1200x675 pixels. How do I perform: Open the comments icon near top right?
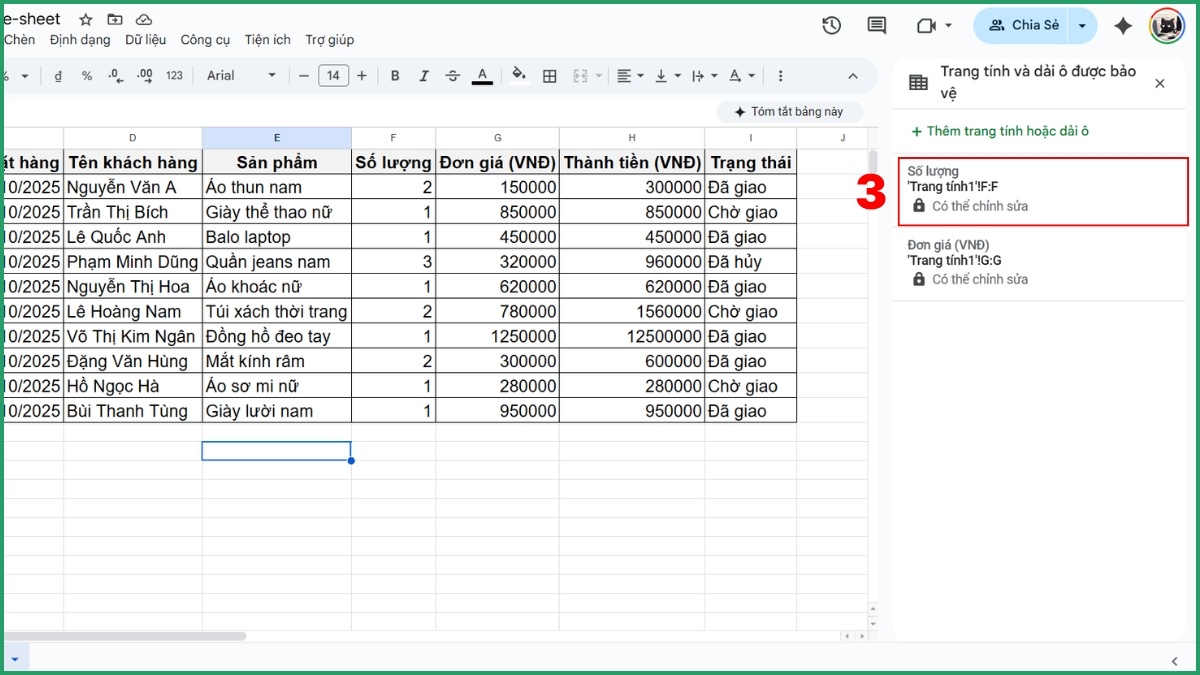(x=877, y=25)
